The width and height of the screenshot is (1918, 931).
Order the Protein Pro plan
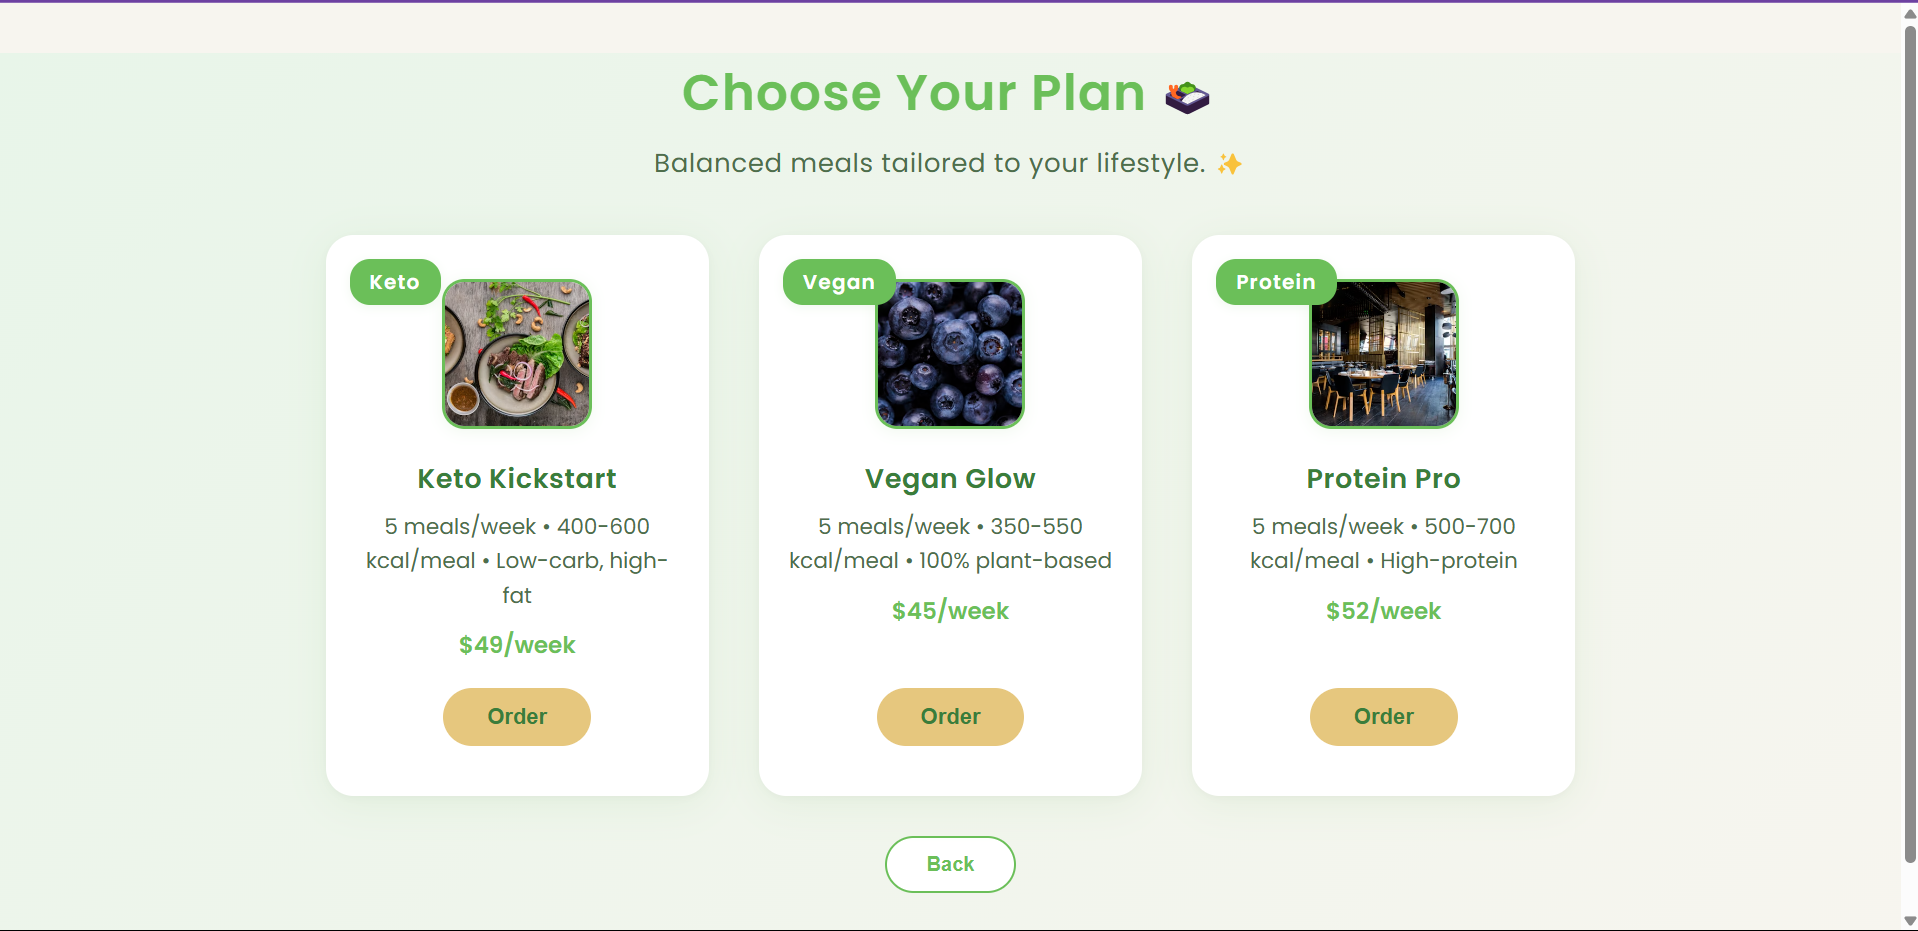[x=1383, y=716]
